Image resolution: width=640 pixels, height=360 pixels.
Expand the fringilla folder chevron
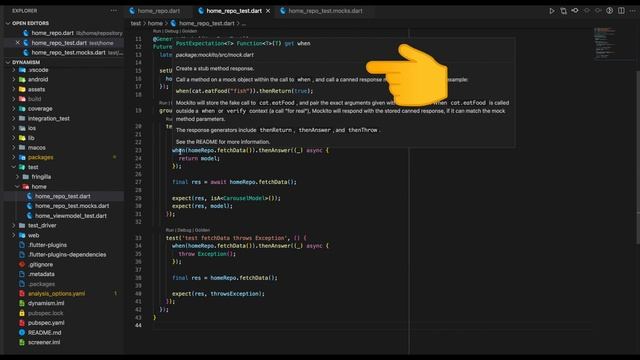18,177
